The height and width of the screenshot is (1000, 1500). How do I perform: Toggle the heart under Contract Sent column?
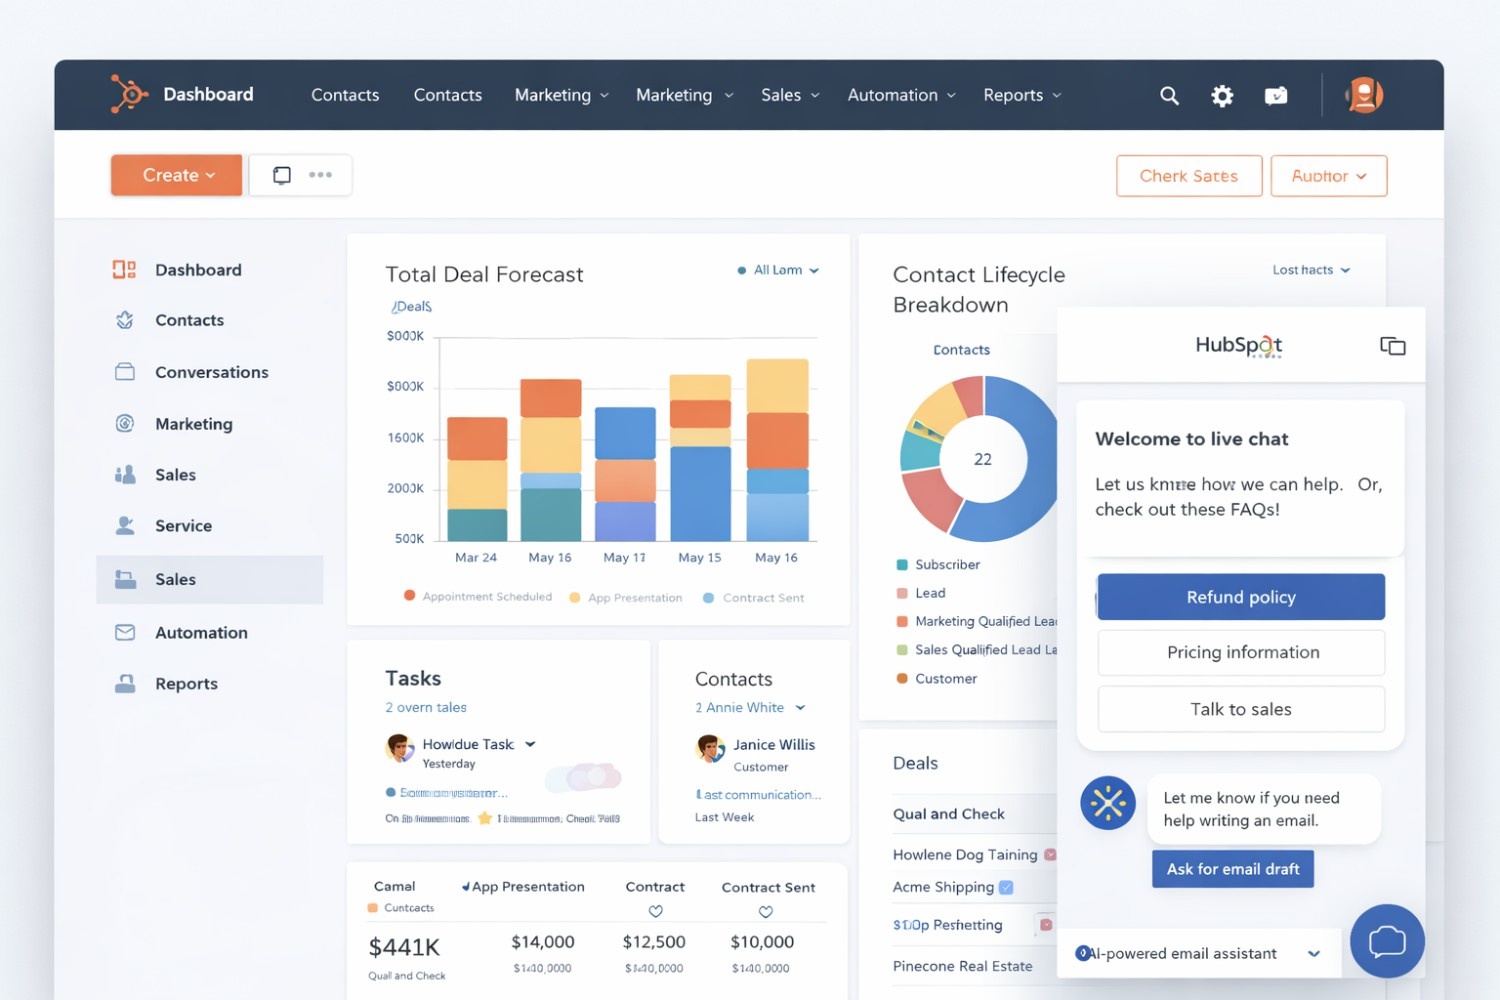click(x=765, y=911)
